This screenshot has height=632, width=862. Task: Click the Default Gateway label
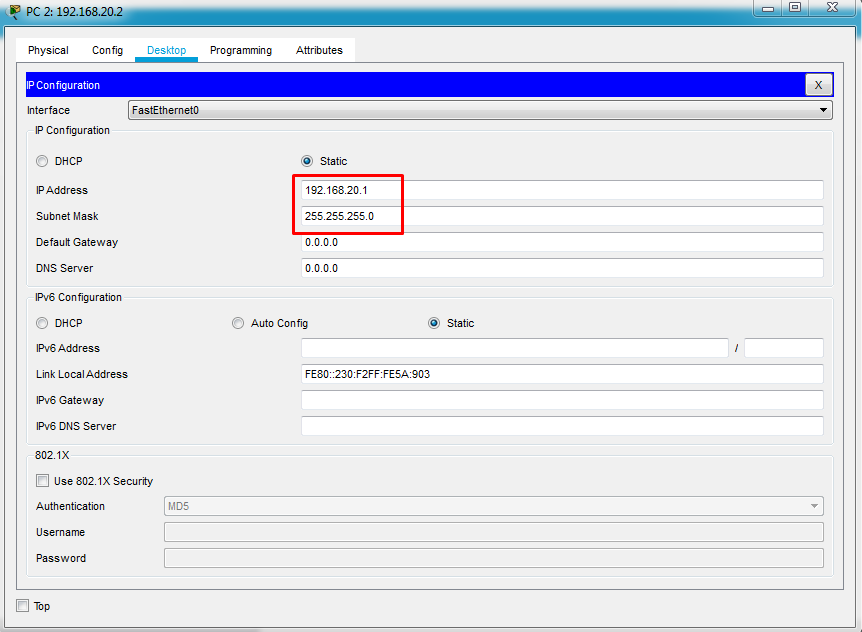pyautogui.click(x=77, y=242)
